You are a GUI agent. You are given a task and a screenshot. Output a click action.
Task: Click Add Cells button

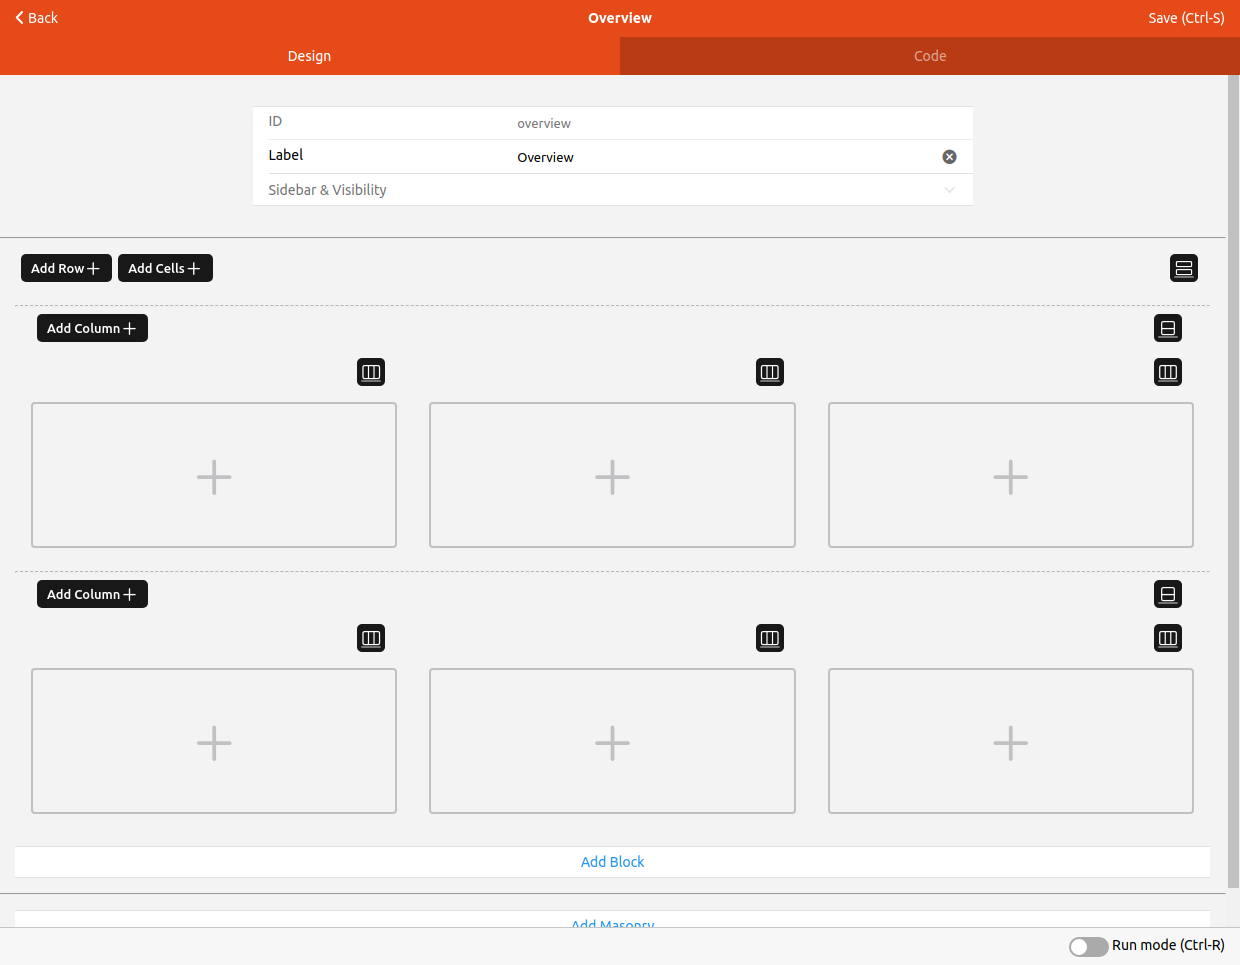coord(164,268)
